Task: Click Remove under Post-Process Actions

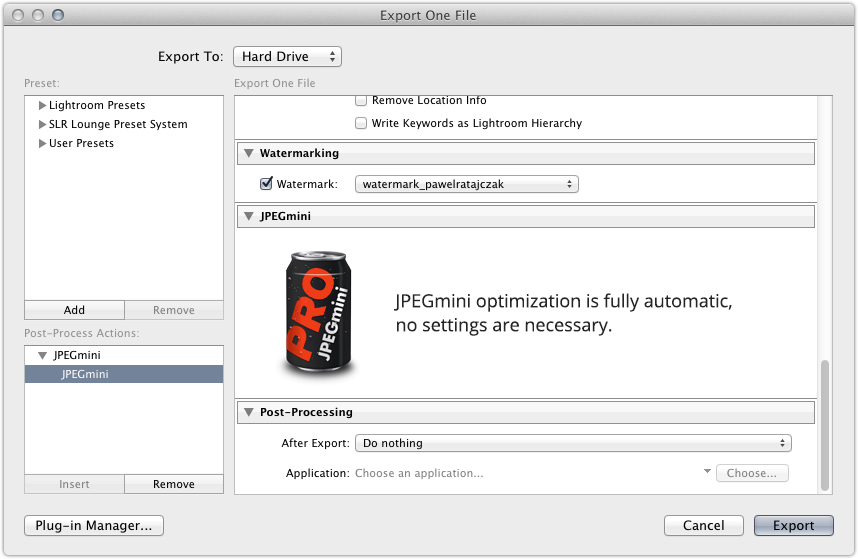Action: (174, 484)
